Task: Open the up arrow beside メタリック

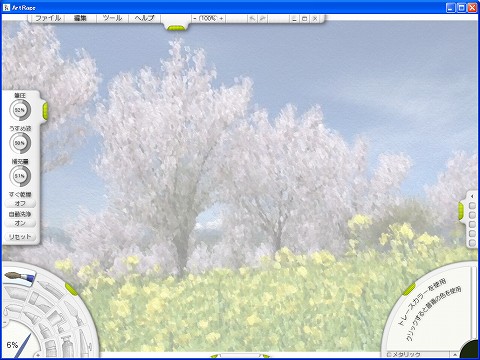Action: point(455,354)
